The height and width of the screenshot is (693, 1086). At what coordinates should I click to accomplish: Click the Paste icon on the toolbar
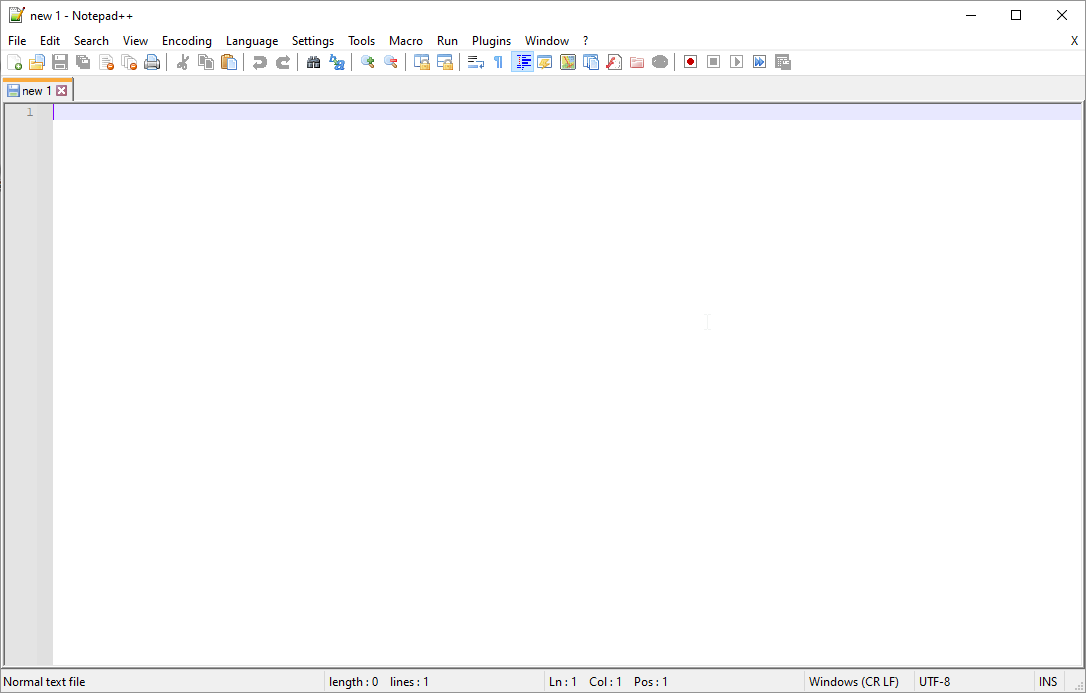228,61
